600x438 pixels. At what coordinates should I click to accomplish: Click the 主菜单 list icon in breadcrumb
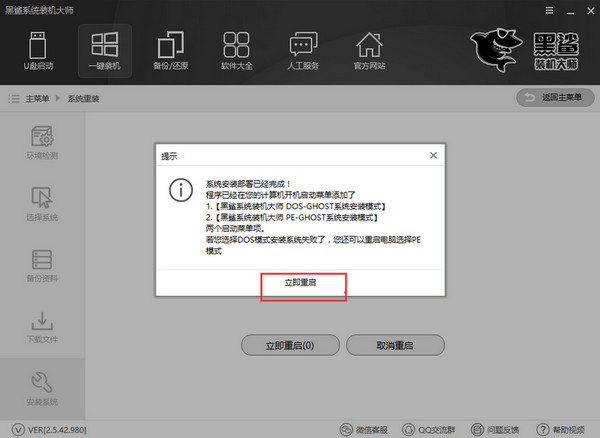(x=14, y=99)
